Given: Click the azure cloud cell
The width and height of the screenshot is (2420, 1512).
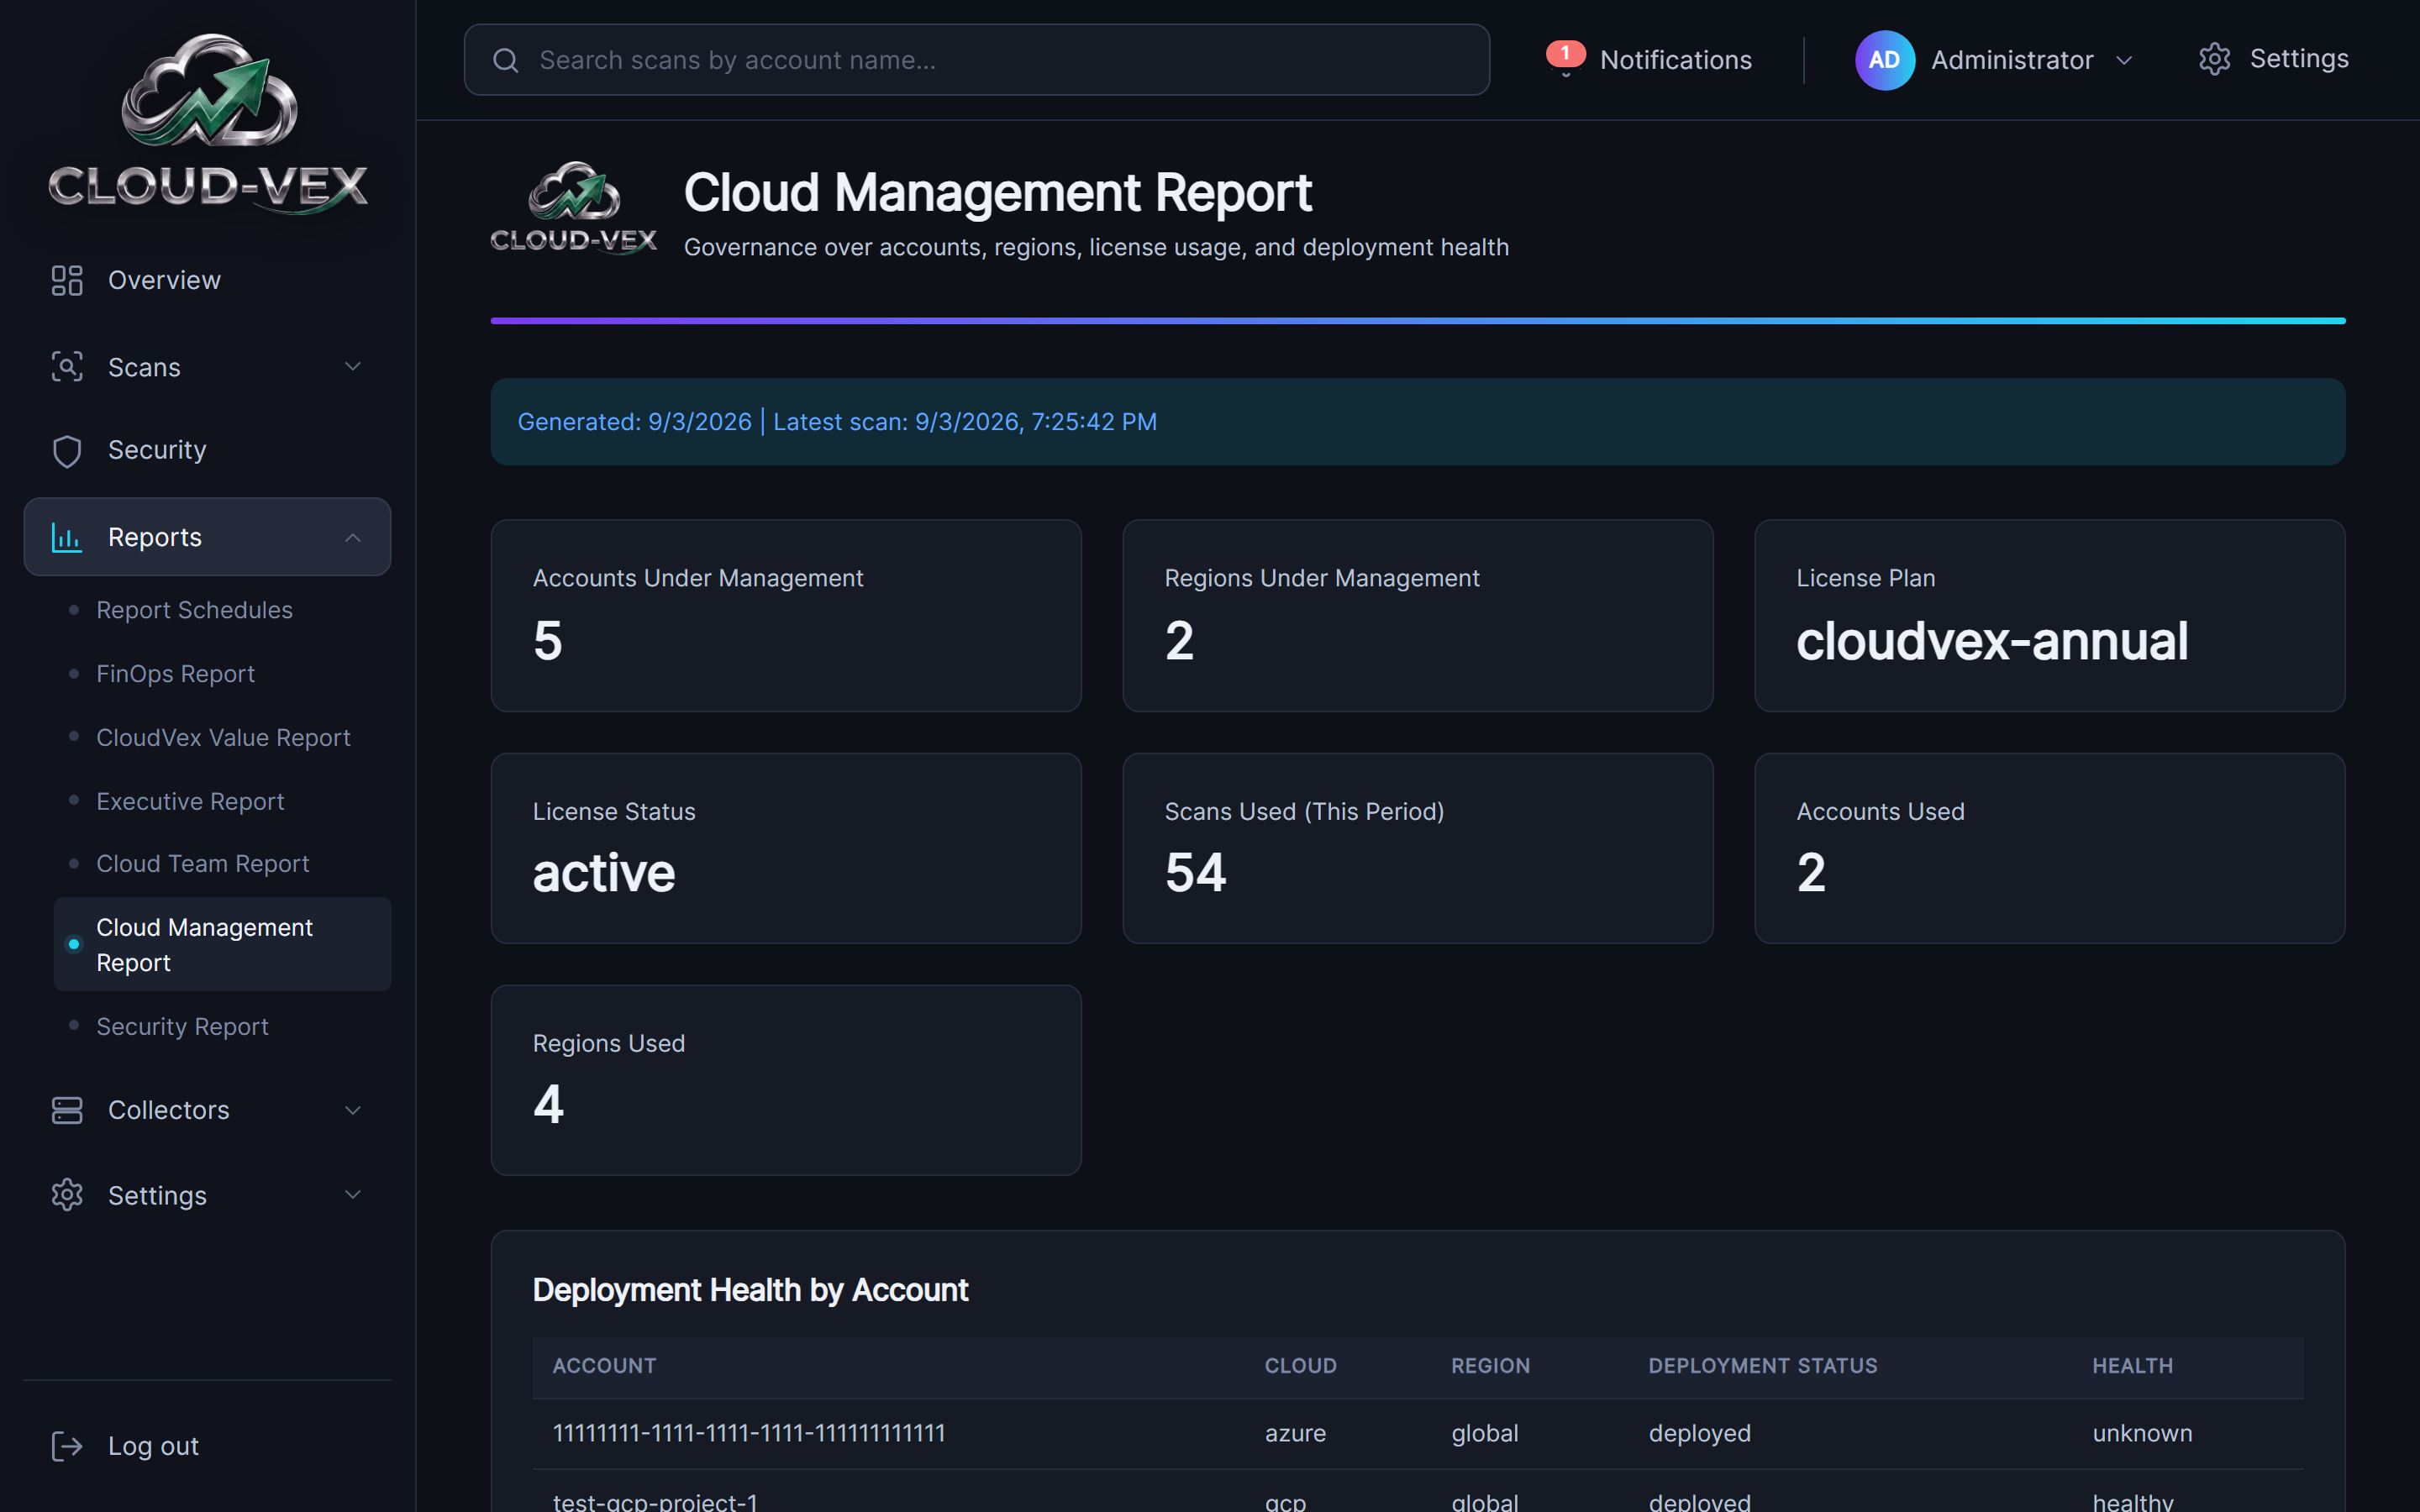Looking at the screenshot, I should point(1295,1433).
